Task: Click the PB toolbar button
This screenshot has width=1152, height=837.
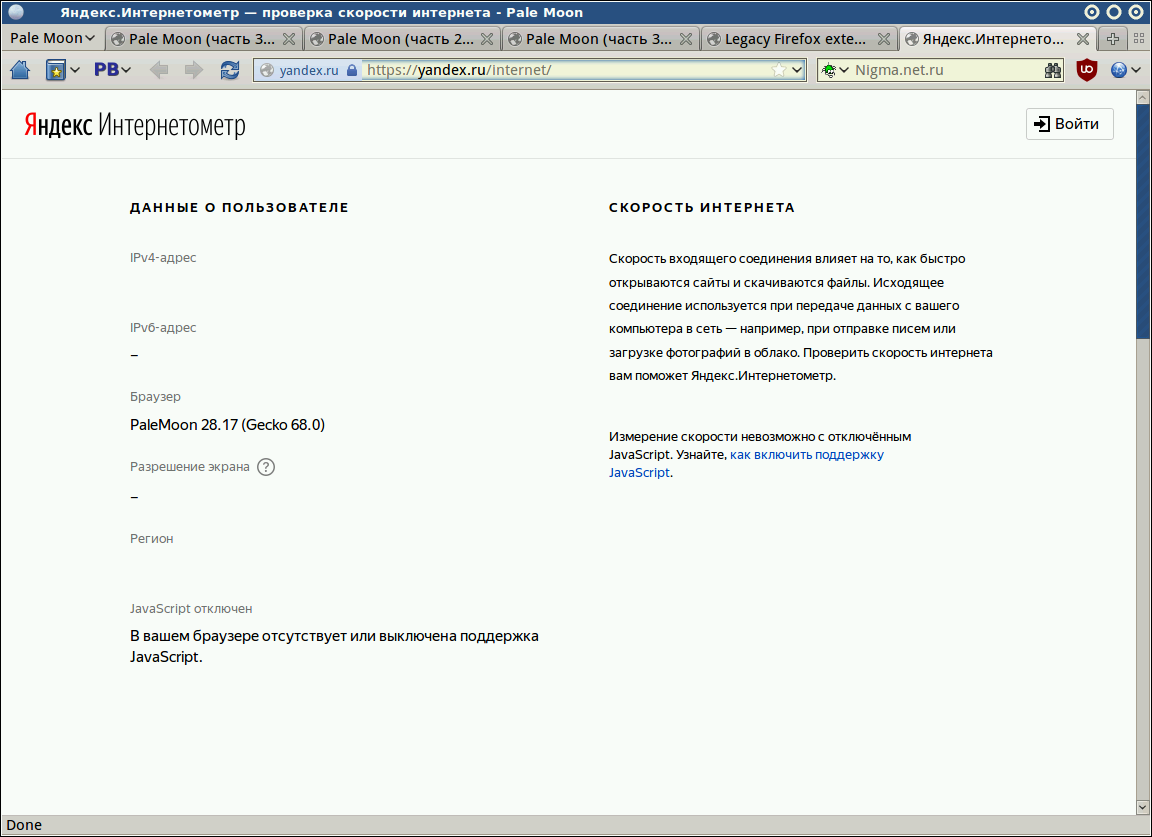Action: click(106, 70)
